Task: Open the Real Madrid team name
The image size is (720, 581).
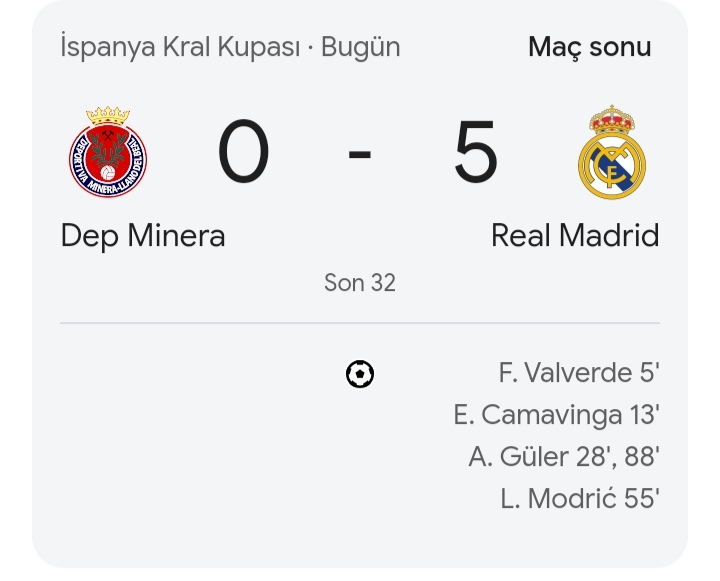Action: pos(575,236)
